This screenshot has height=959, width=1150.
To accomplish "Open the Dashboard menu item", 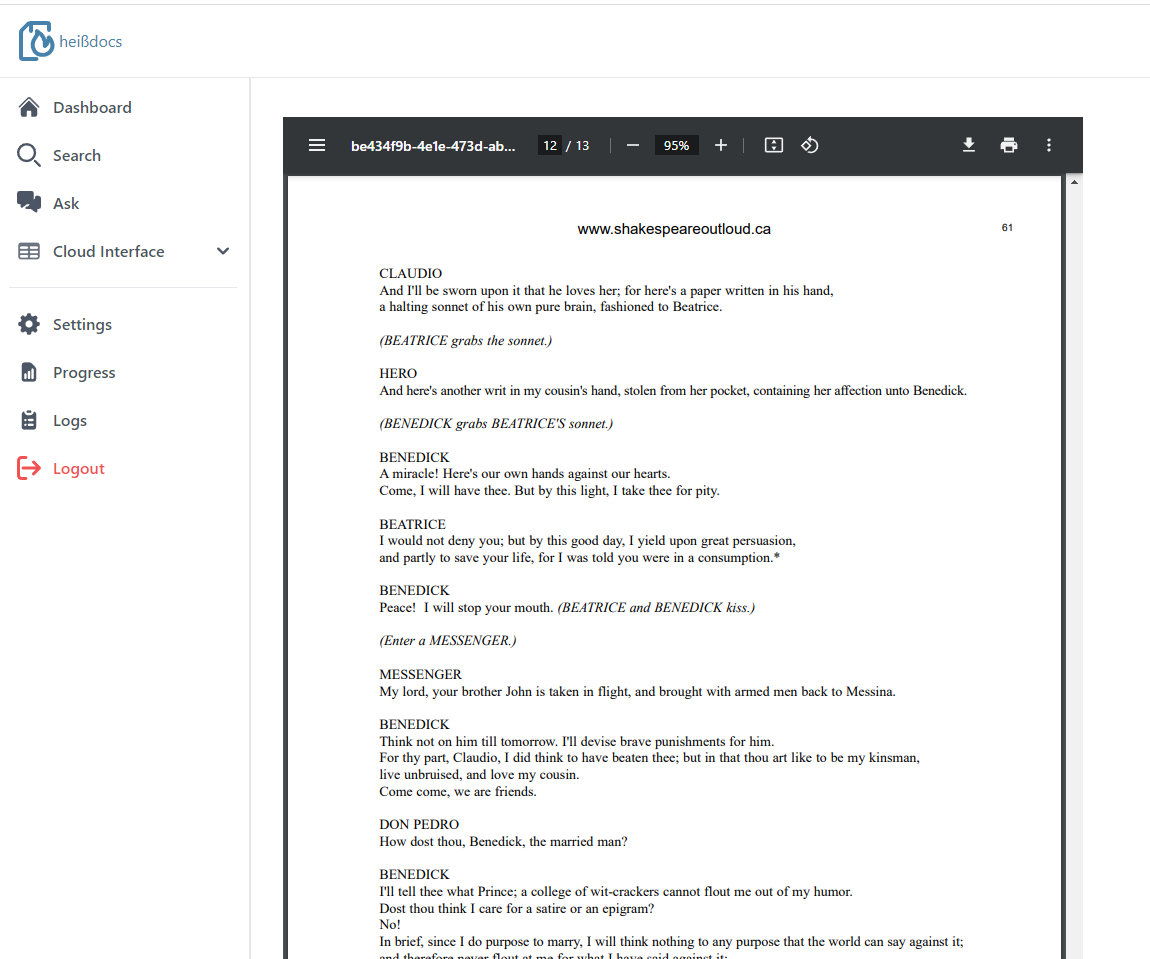I will [x=92, y=108].
